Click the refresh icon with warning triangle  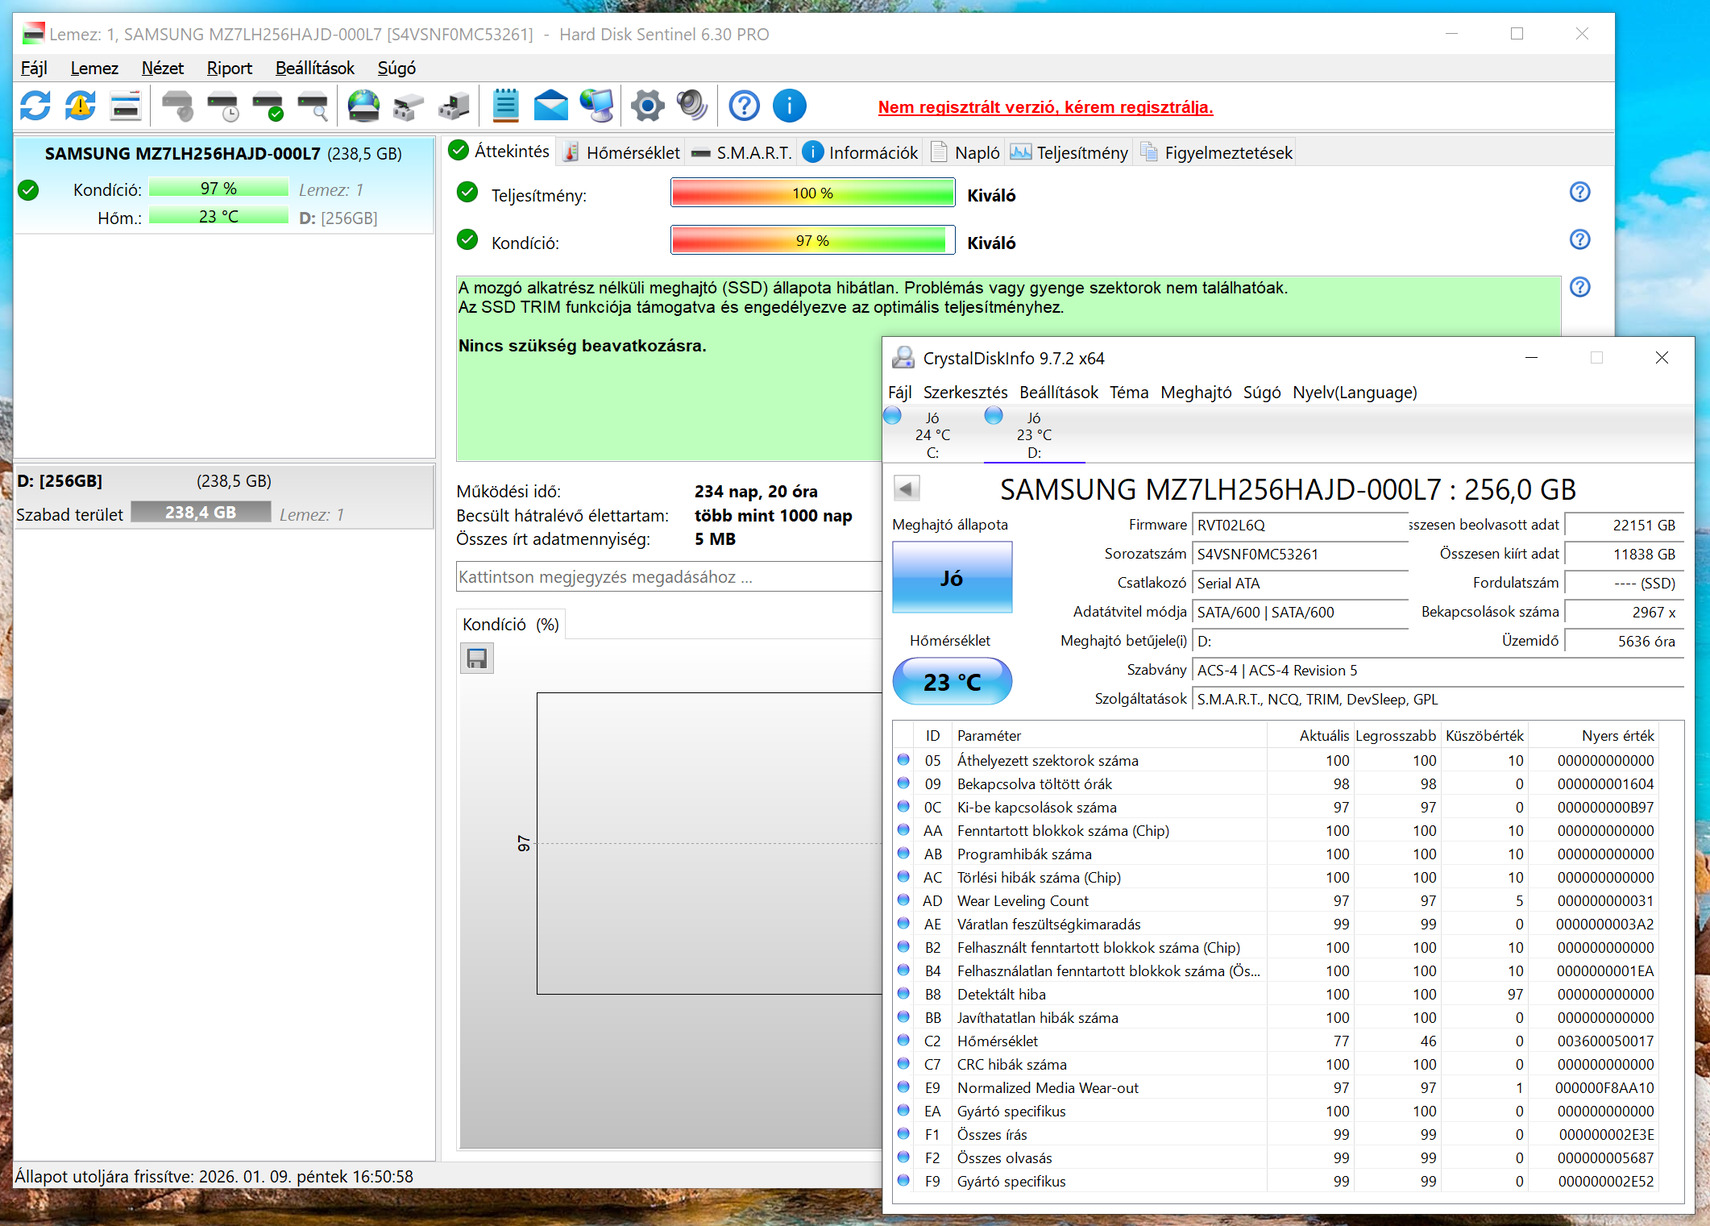(80, 106)
